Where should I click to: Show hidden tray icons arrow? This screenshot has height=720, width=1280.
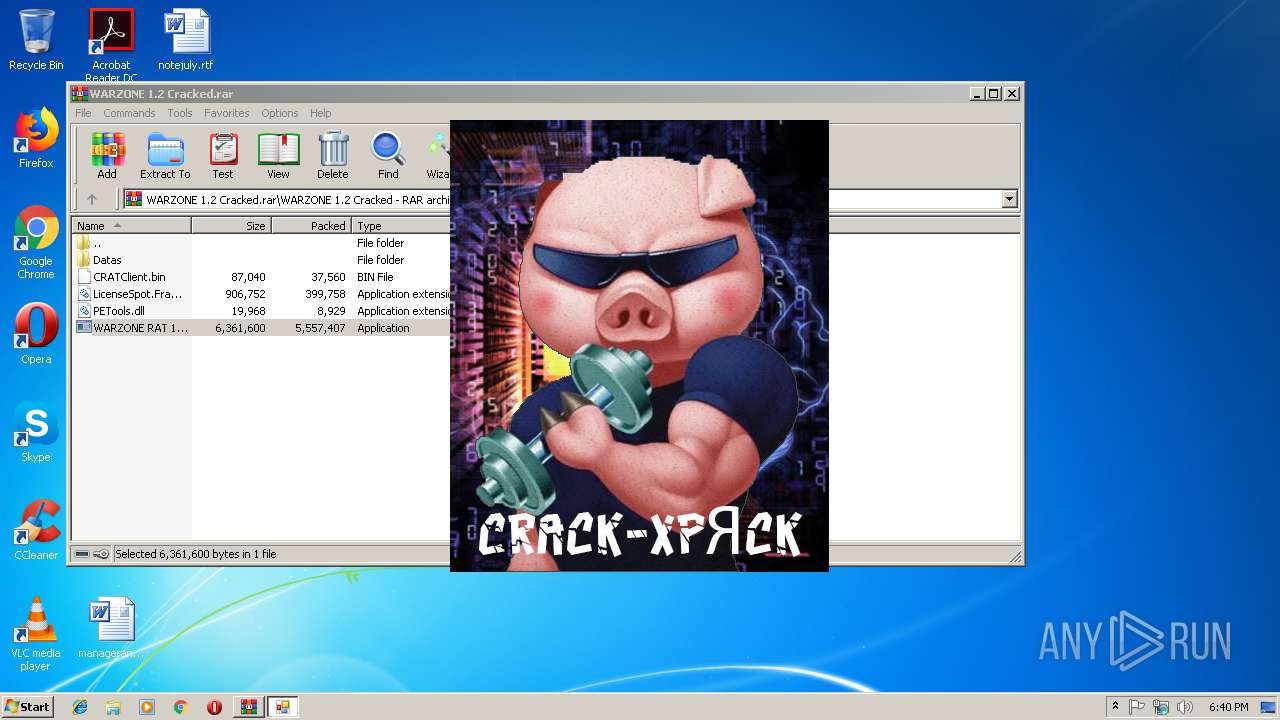coord(1115,707)
